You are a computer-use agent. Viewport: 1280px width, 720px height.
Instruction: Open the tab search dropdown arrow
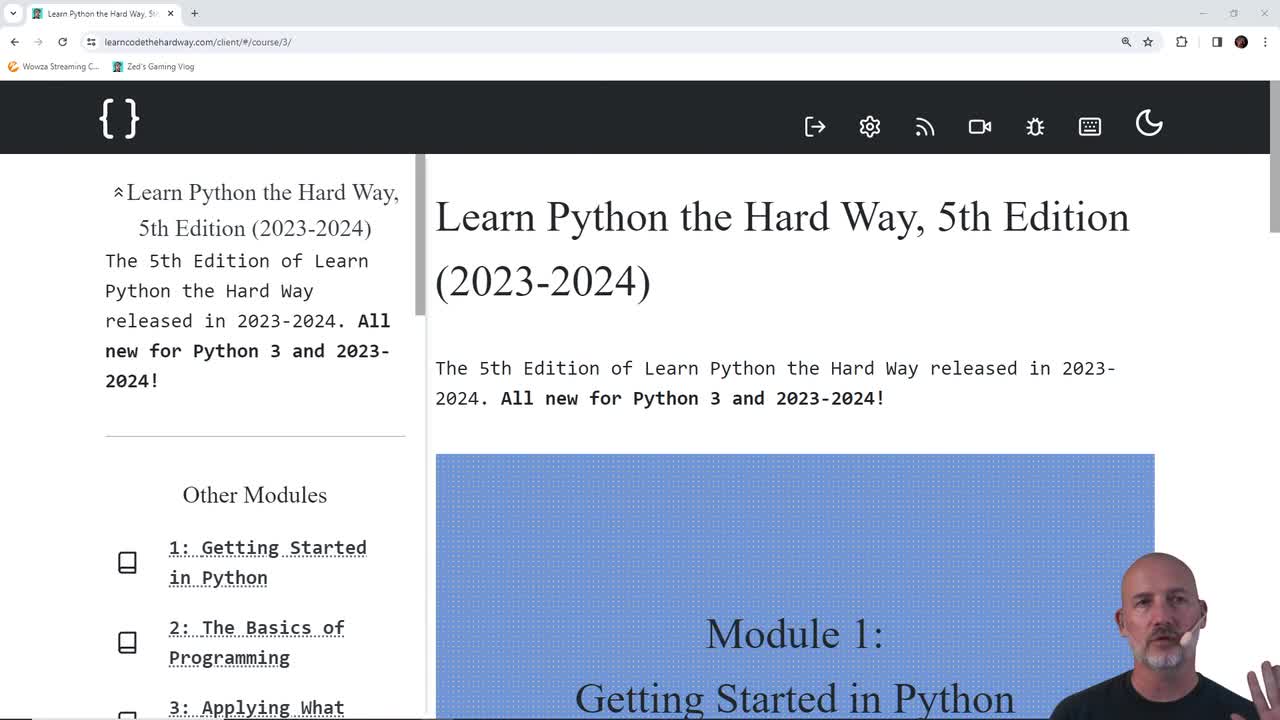tap(11, 14)
